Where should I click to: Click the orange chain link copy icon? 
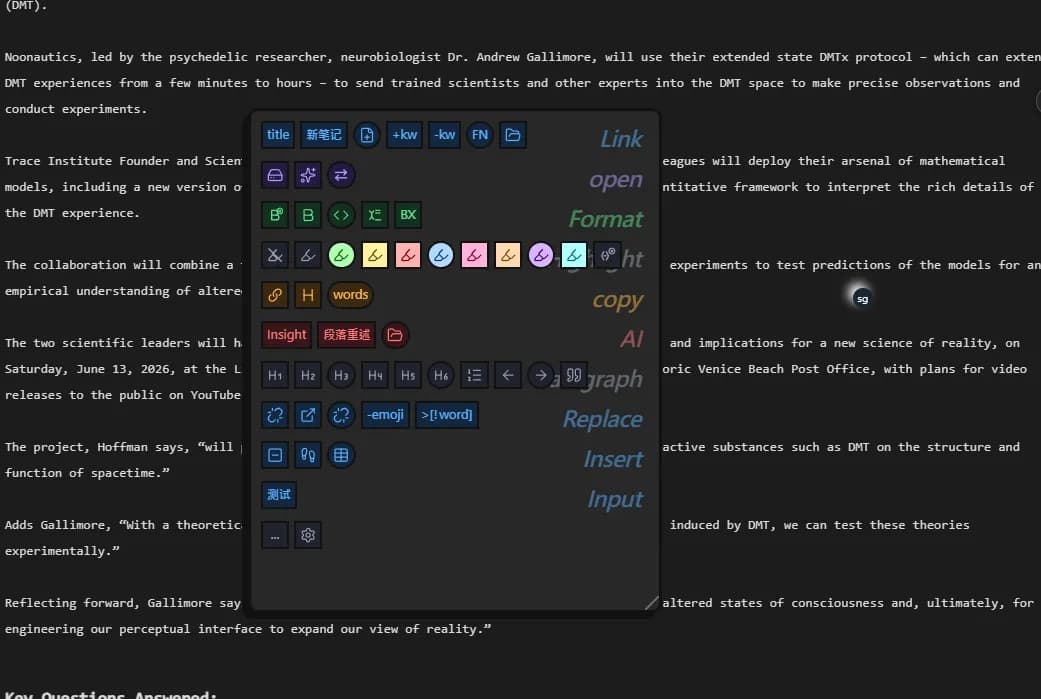tap(275, 295)
